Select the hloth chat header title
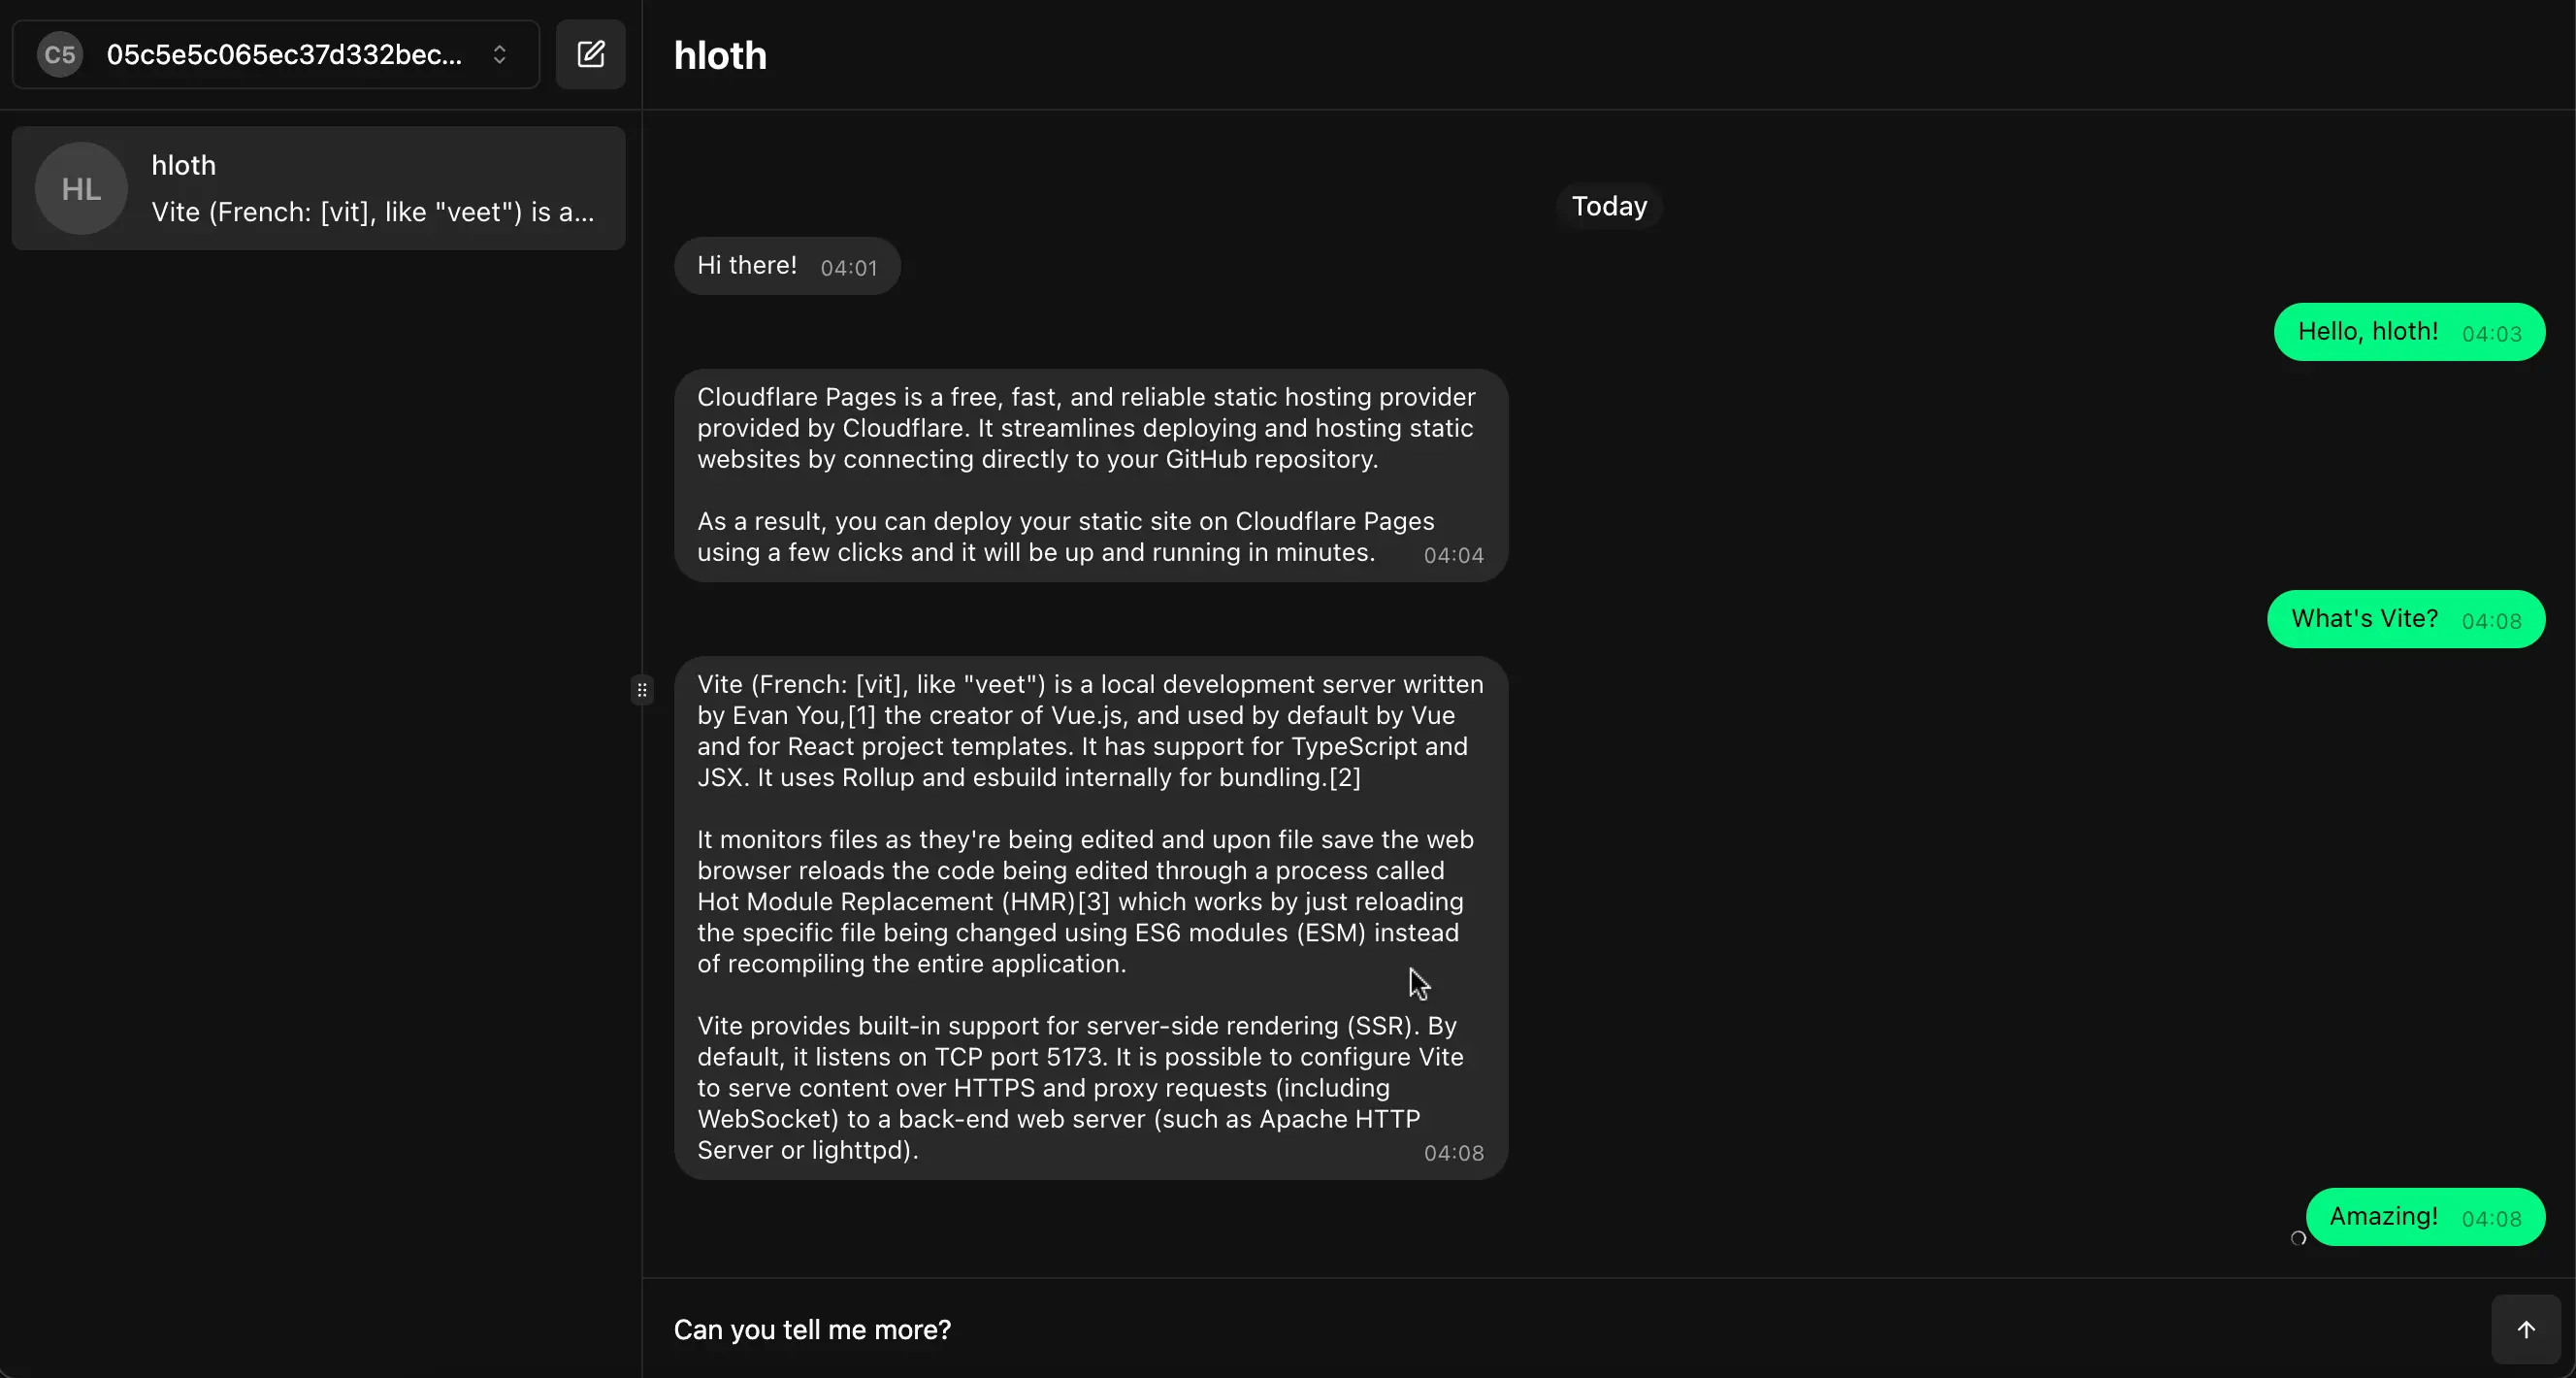The image size is (2576, 1378). [719, 55]
